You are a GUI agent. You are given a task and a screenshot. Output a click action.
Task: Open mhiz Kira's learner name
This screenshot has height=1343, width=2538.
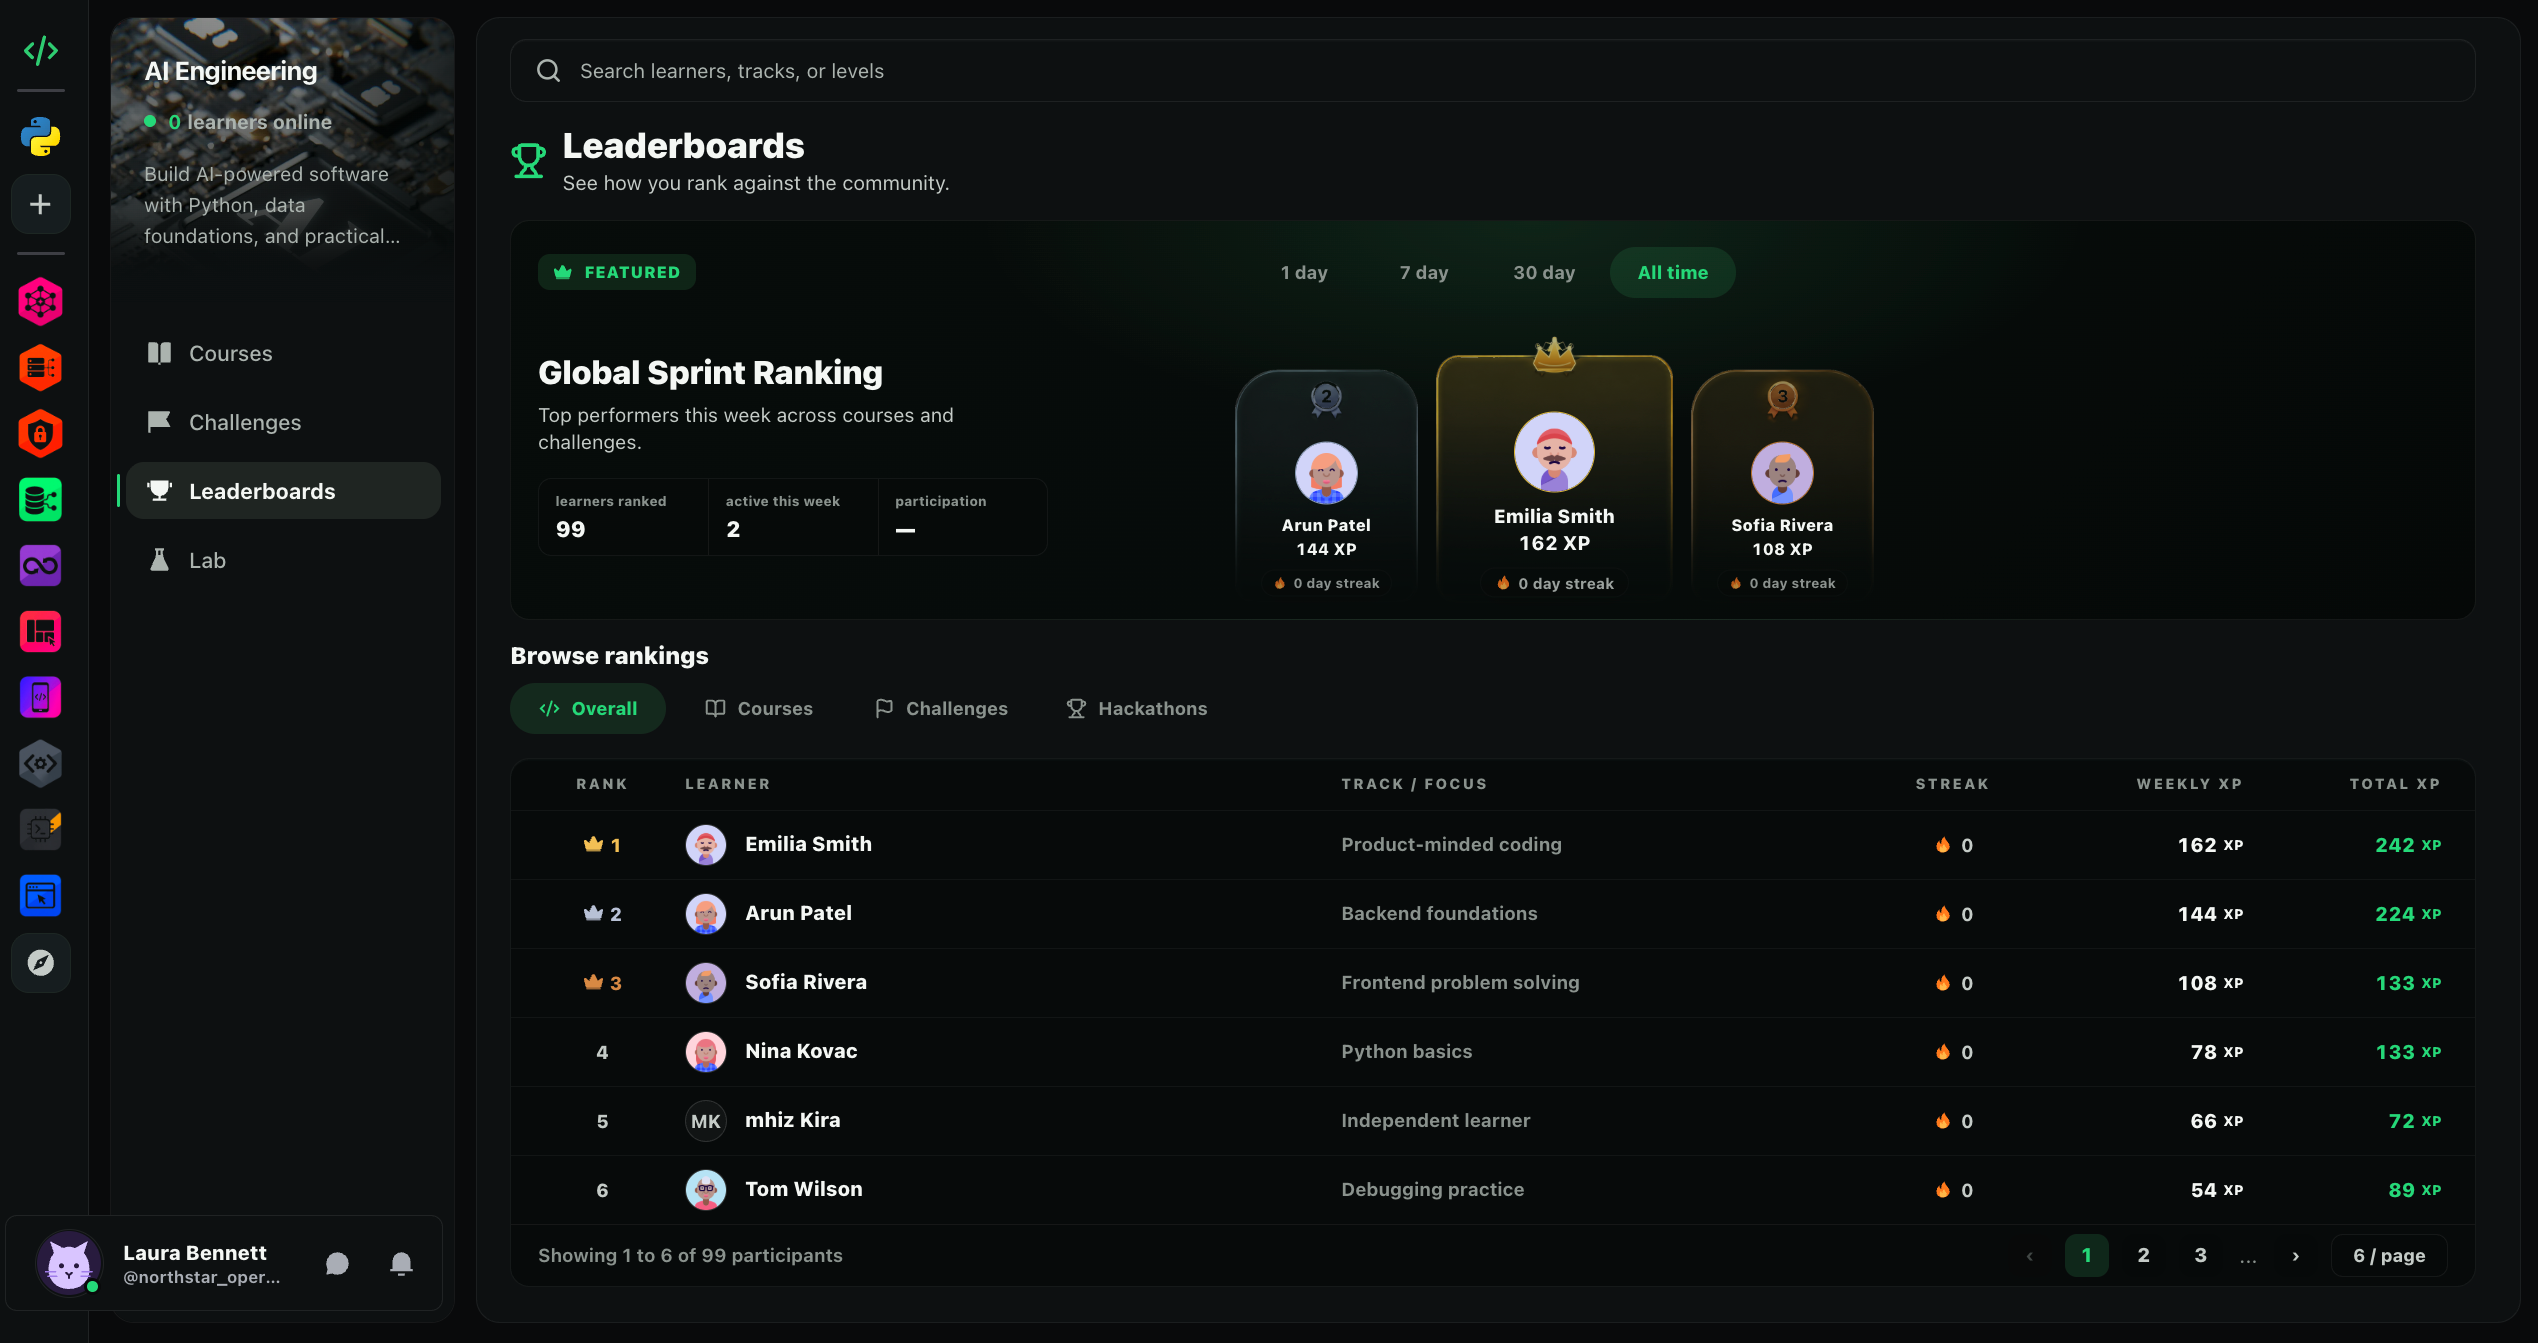pyautogui.click(x=793, y=1120)
